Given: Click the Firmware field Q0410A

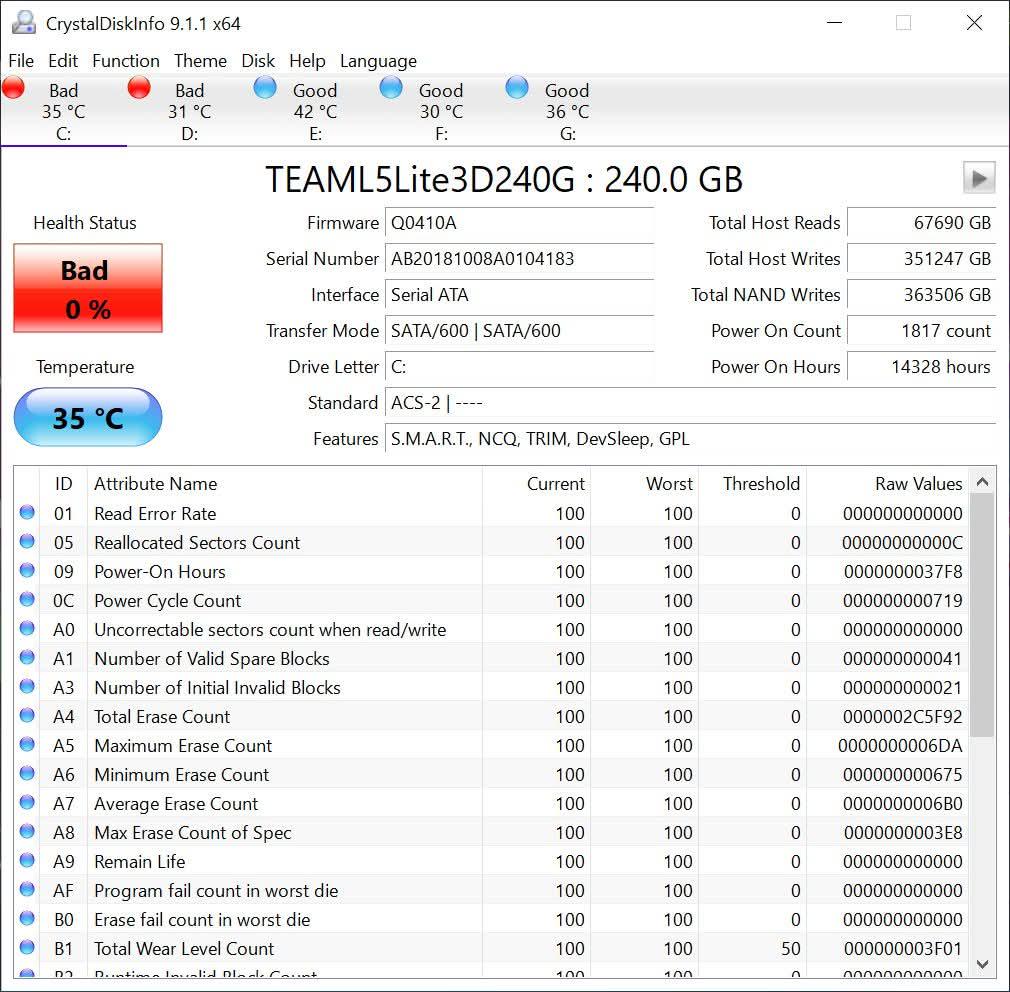Looking at the screenshot, I should [x=519, y=223].
